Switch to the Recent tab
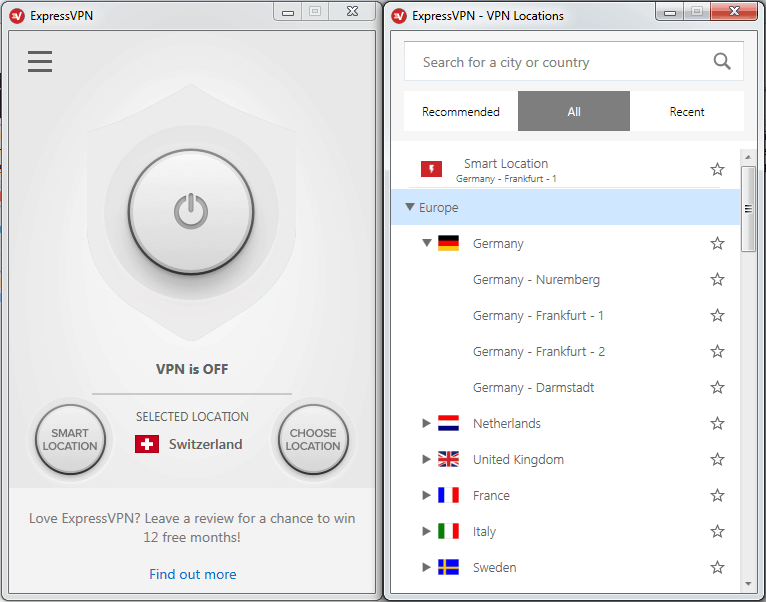Viewport: 766px width, 602px height. click(x=687, y=111)
